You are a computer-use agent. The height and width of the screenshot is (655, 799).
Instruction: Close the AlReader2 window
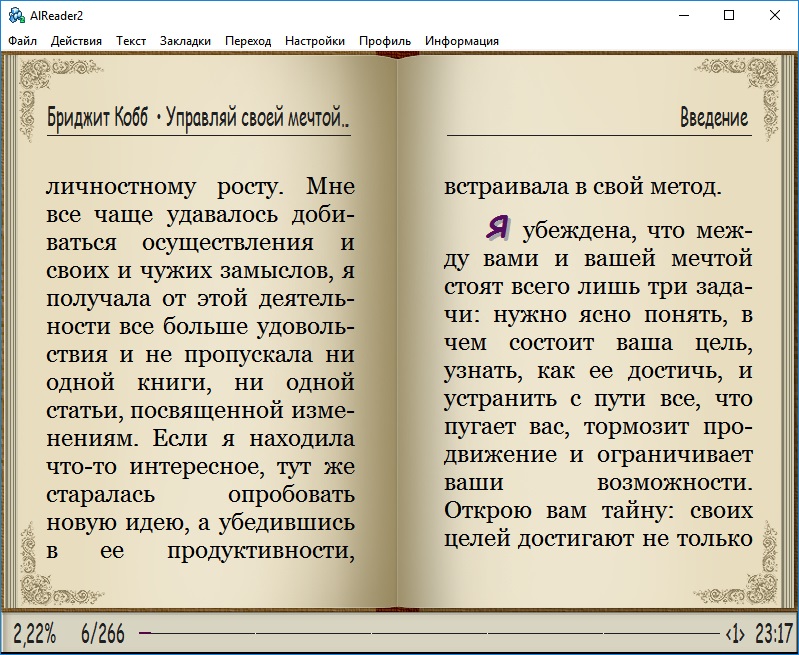(x=775, y=15)
